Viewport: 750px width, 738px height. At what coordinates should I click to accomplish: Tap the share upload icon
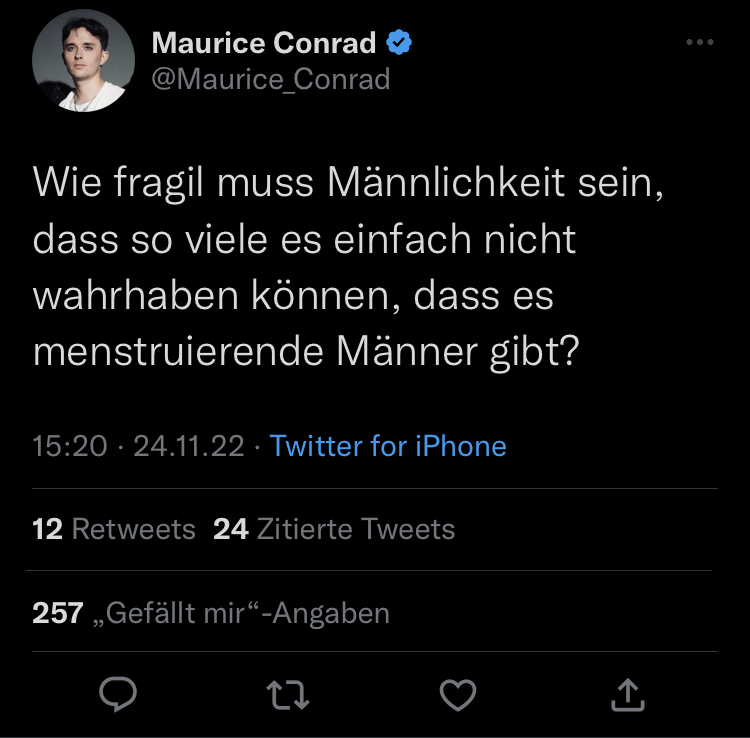tap(629, 694)
